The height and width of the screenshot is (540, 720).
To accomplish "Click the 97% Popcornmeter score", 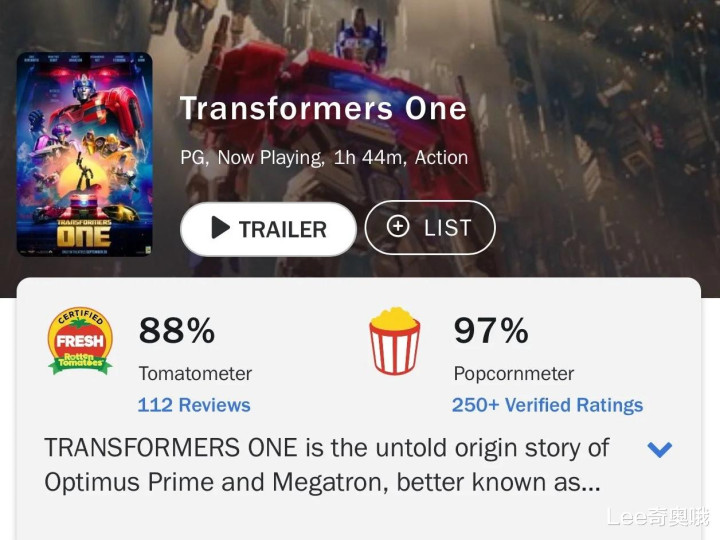I will click(491, 331).
